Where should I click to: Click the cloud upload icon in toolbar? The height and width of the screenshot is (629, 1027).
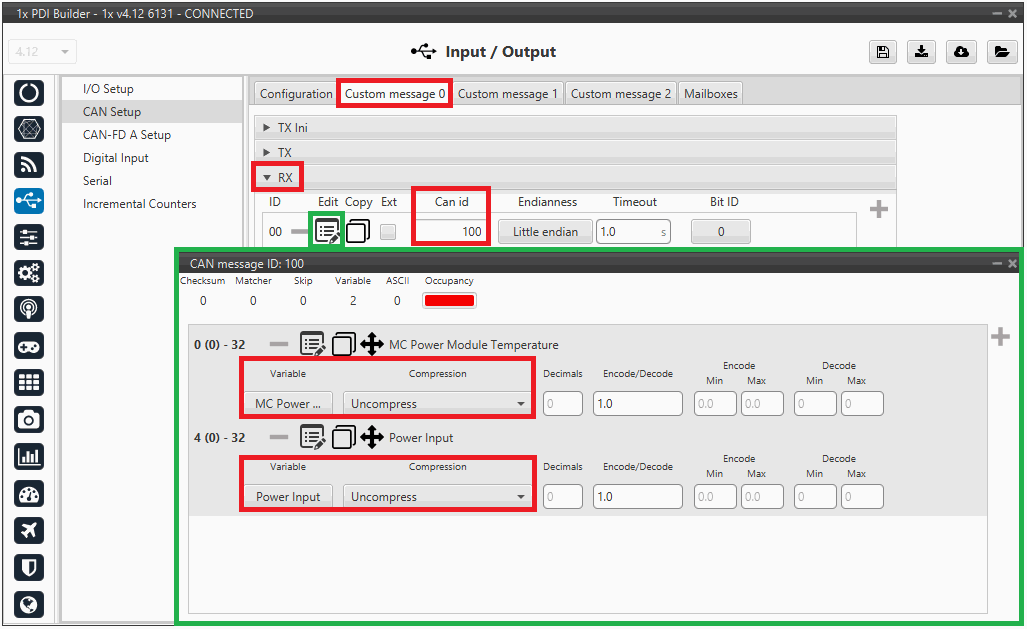click(961, 52)
